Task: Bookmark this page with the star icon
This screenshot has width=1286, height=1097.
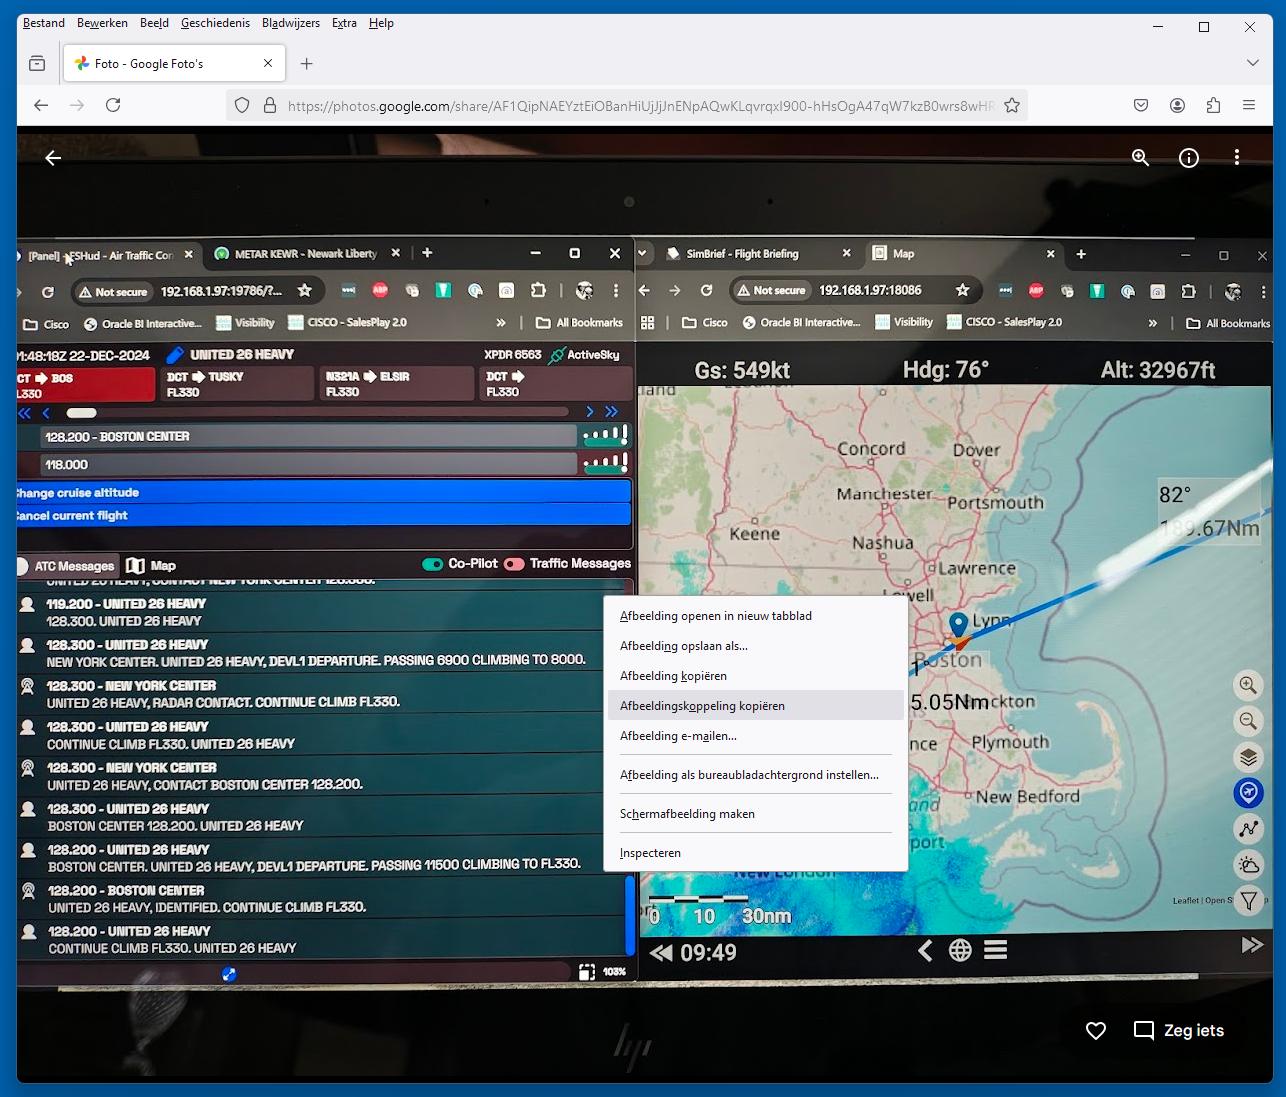Action: pyautogui.click(x=1012, y=105)
